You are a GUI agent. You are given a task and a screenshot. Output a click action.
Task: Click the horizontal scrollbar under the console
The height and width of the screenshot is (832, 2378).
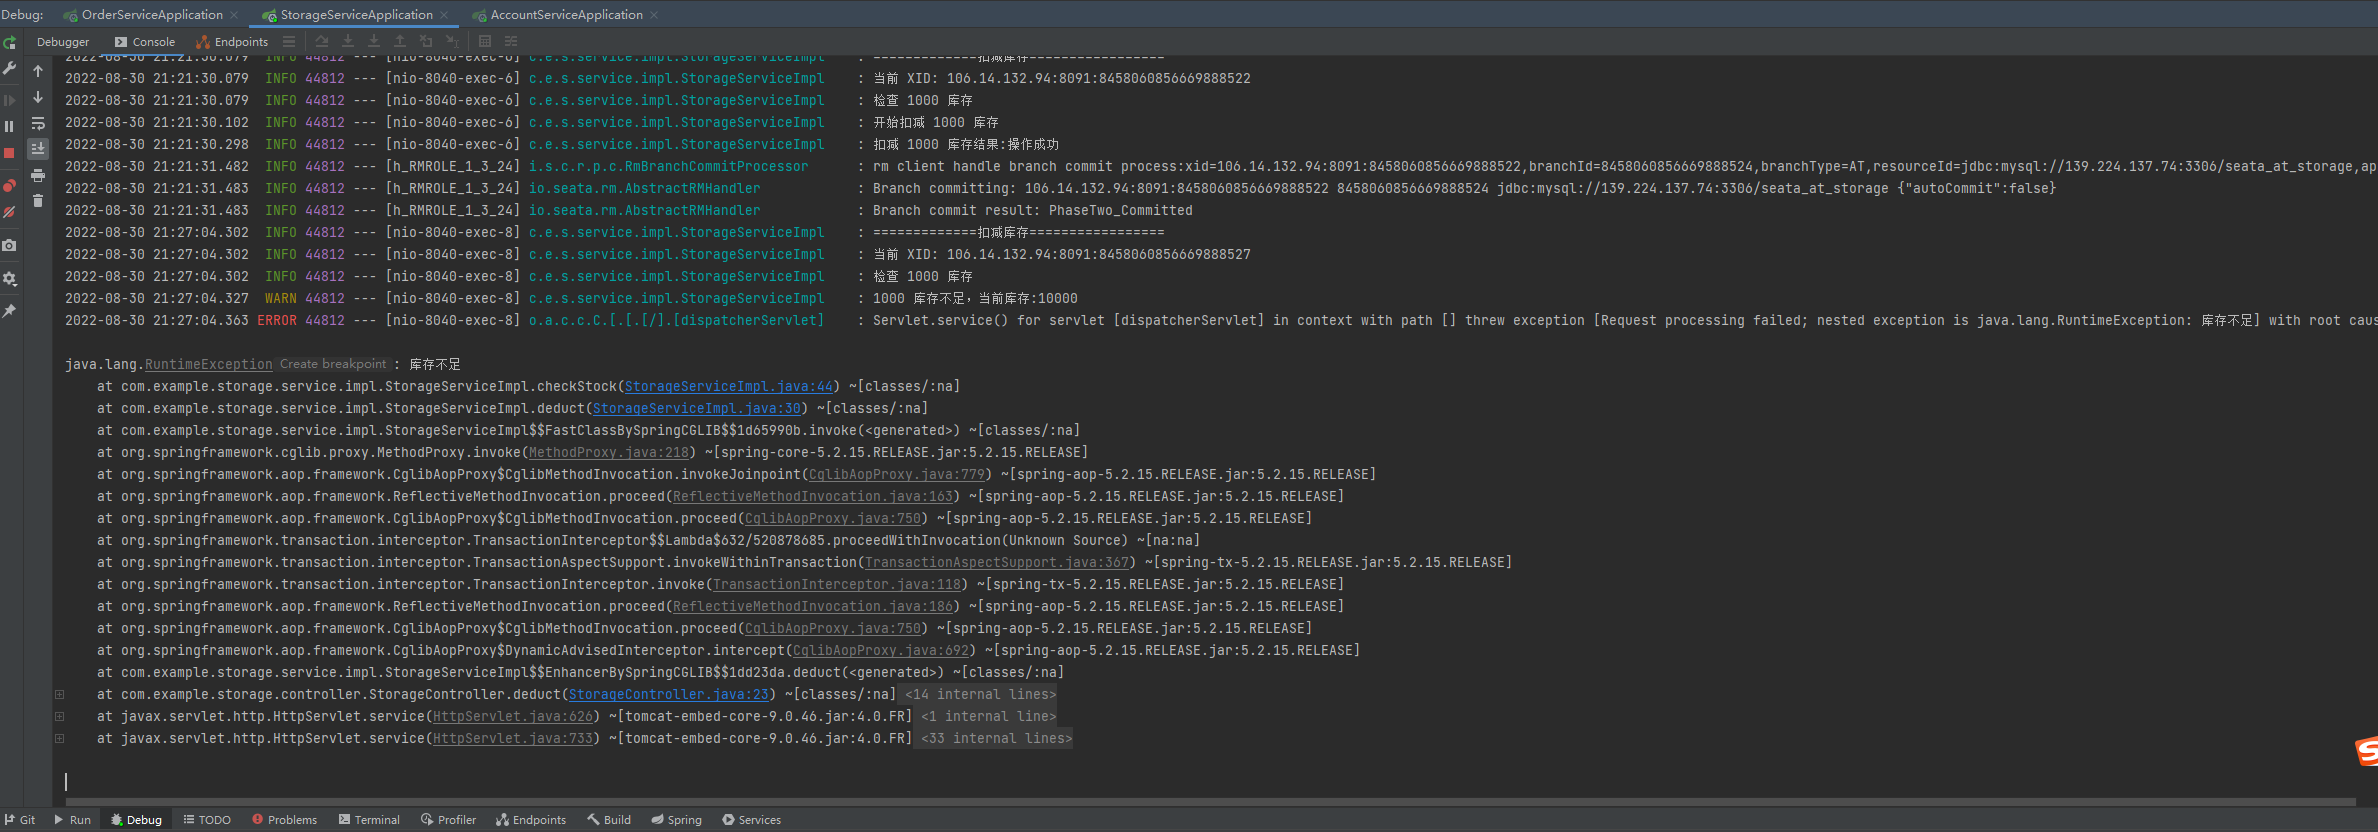pos(1210,802)
